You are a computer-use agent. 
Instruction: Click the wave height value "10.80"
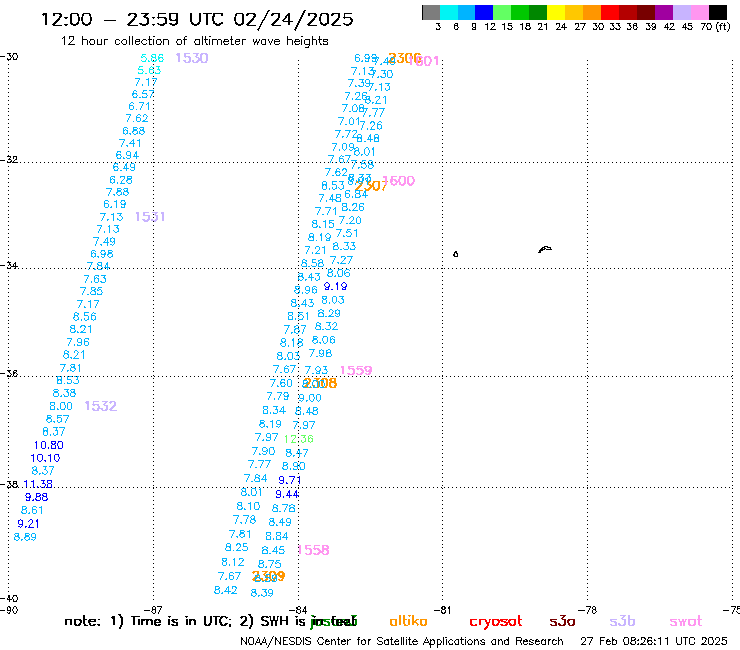coord(49,445)
